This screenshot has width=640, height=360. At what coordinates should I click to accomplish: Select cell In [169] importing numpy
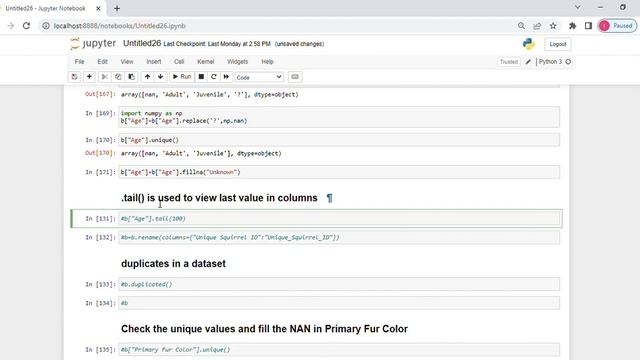339,117
